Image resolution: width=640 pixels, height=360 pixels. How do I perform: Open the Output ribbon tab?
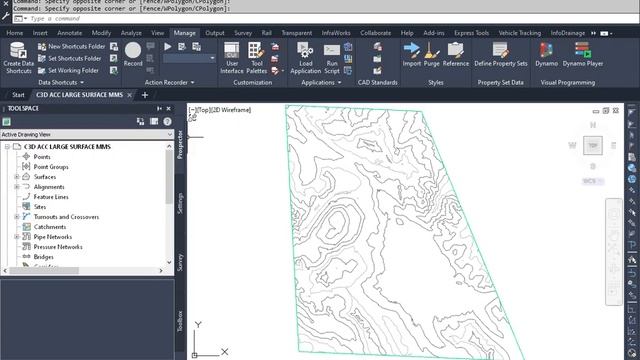click(x=215, y=33)
